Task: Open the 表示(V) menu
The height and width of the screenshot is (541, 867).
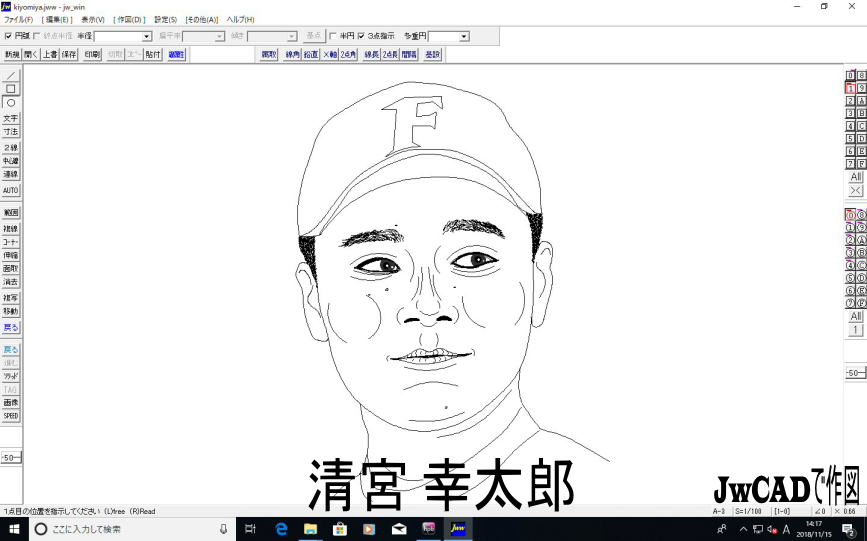Action: [x=93, y=19]
